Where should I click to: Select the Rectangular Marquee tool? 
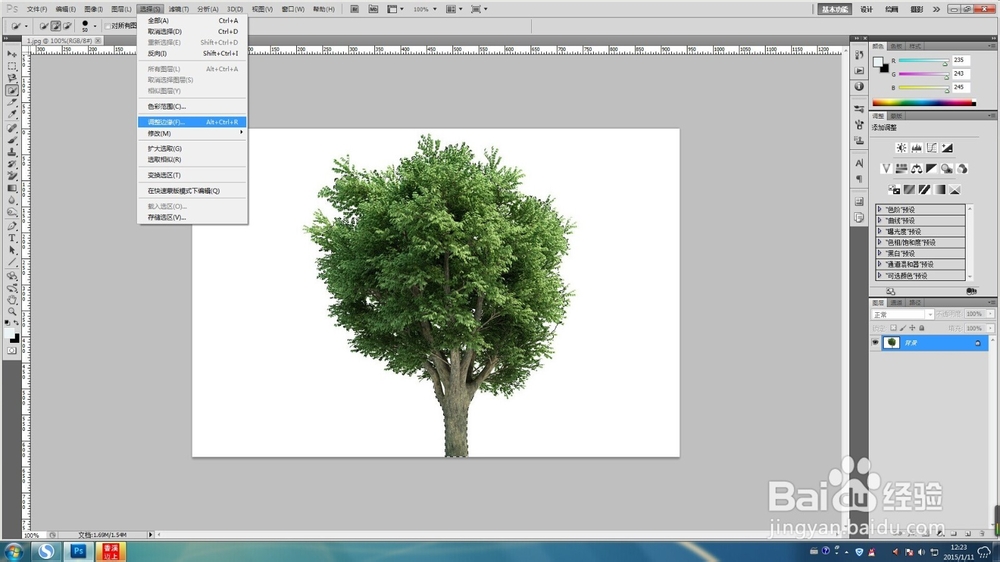12,66
